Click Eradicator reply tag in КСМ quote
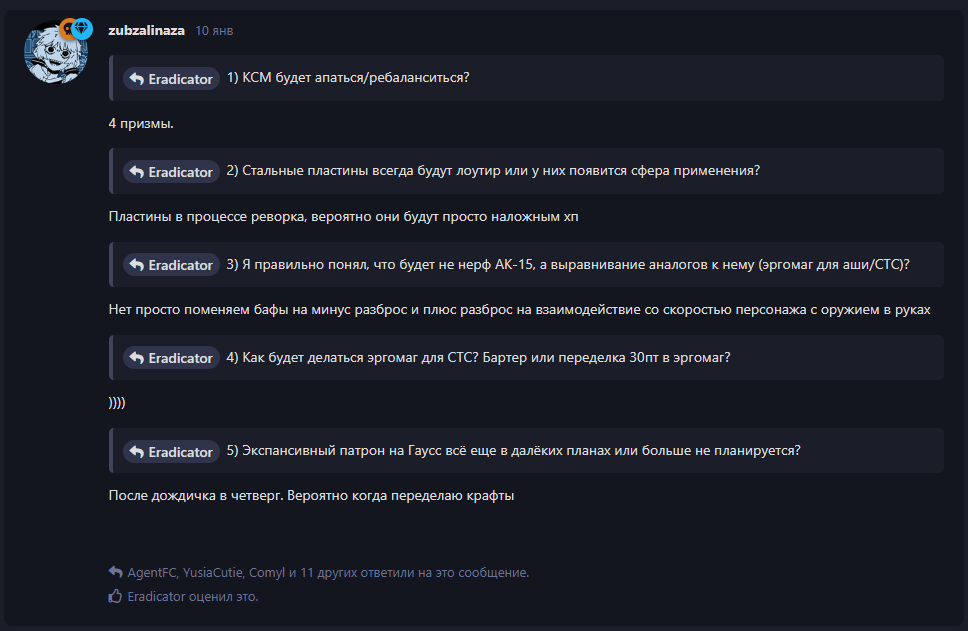 click(x=171, y=79)
